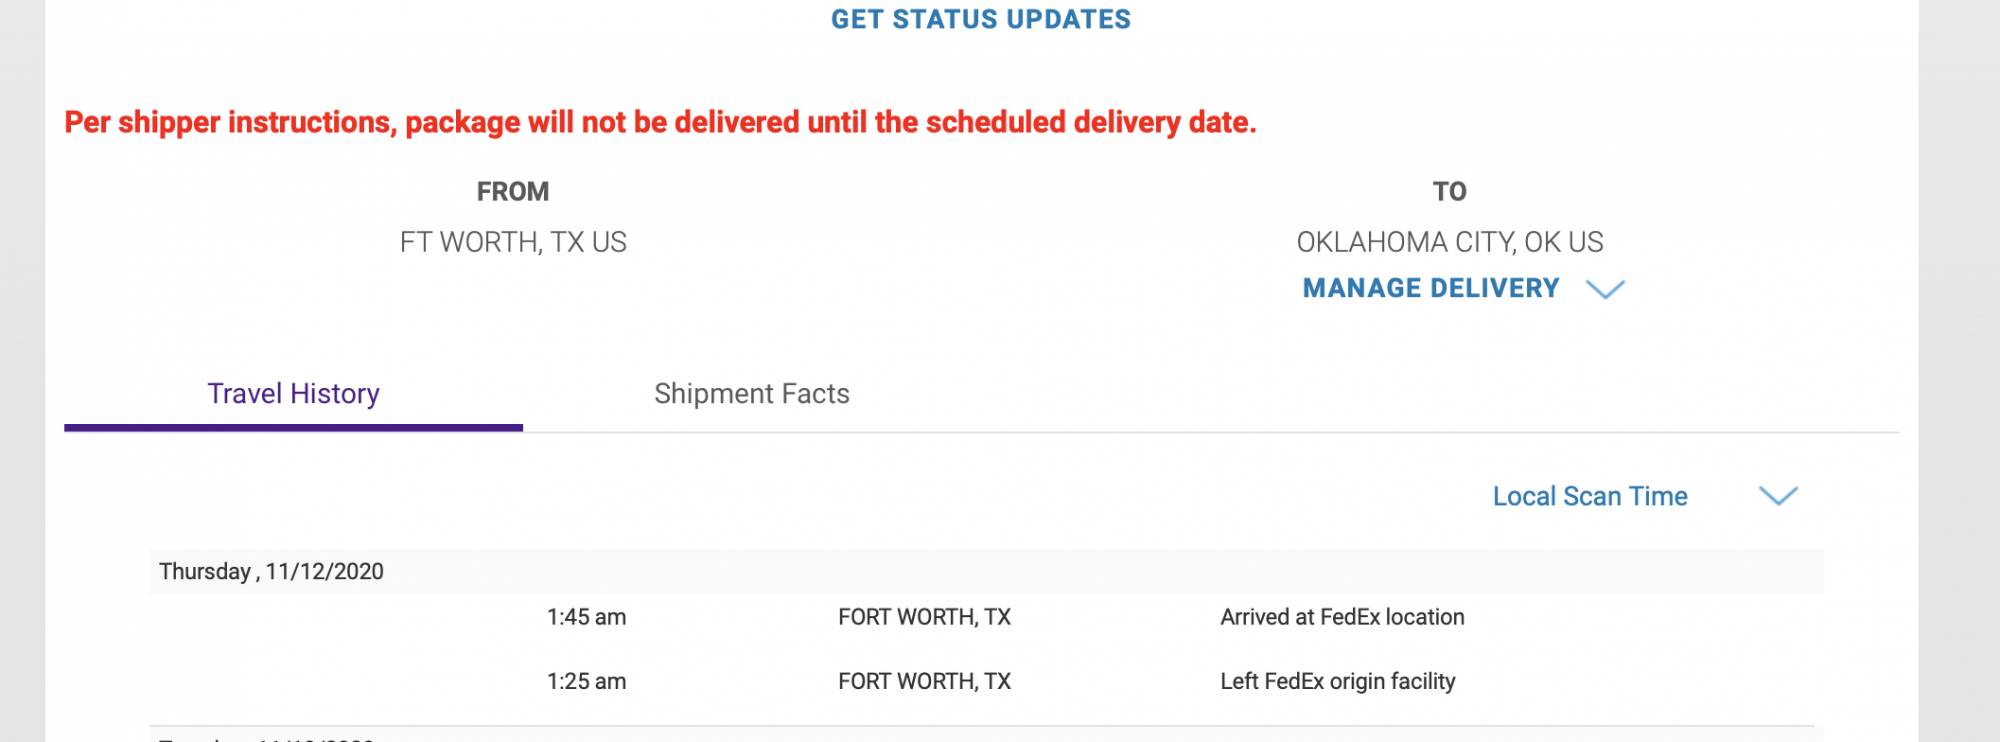Open the Shipment Facts tab
The image size is (2000, 742).
751,394
